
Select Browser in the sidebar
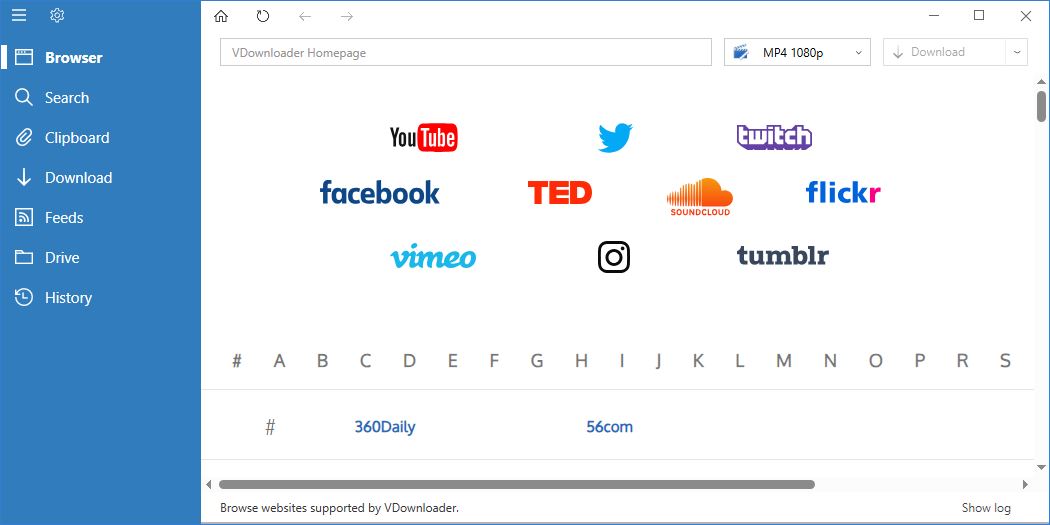point(100,58)
